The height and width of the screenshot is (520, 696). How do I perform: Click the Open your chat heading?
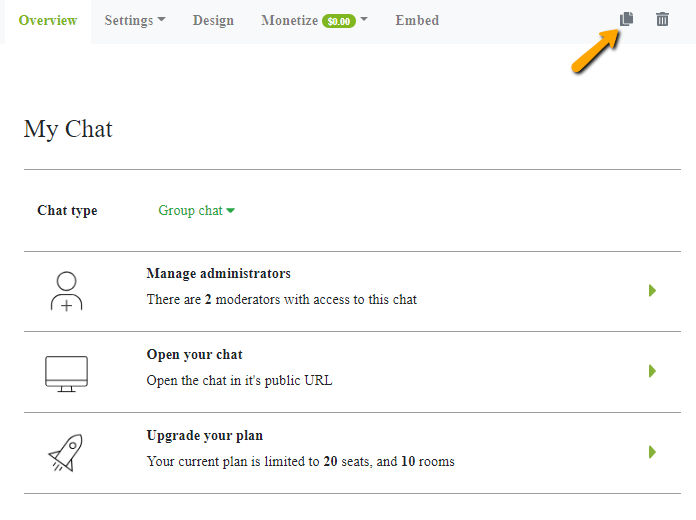pyautogui.click(x=195, y=355)
